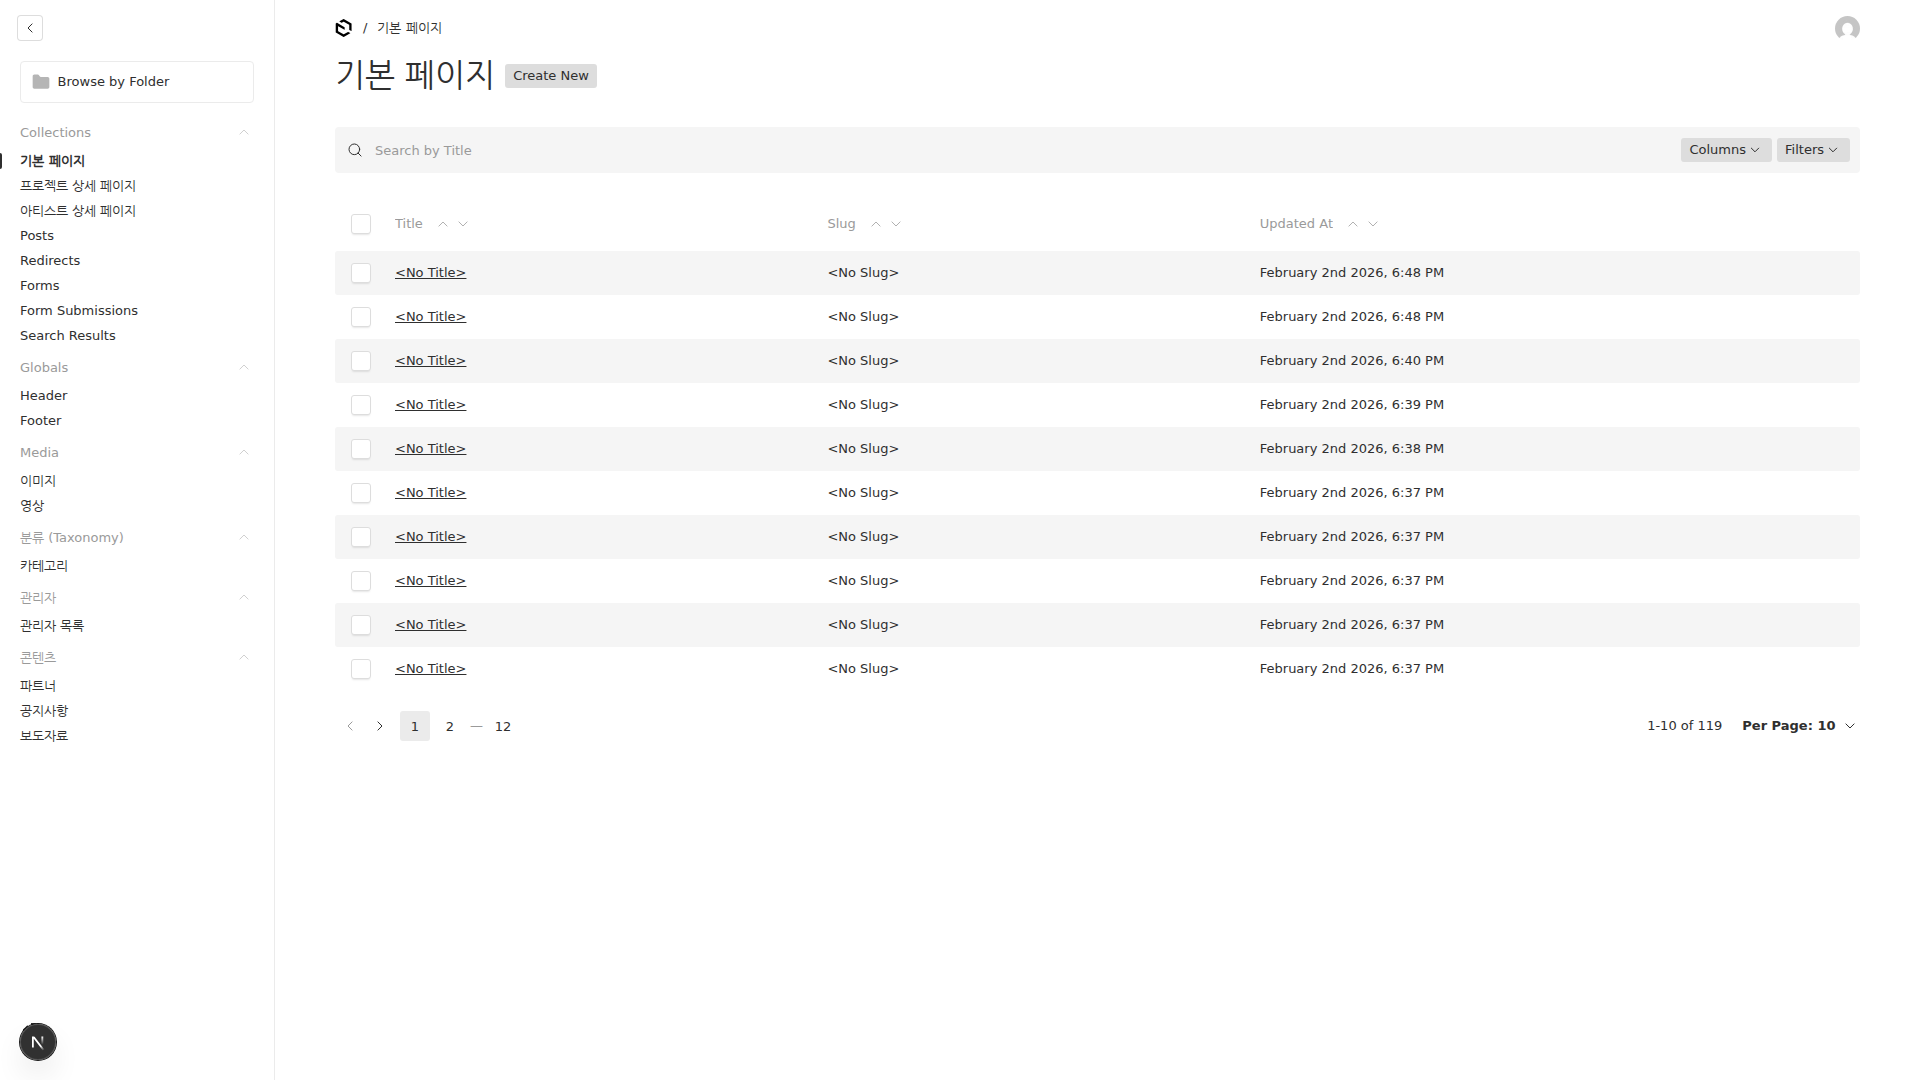
Task: Click the Create New button
Action: pyautogui.click(x=550, y=76)
